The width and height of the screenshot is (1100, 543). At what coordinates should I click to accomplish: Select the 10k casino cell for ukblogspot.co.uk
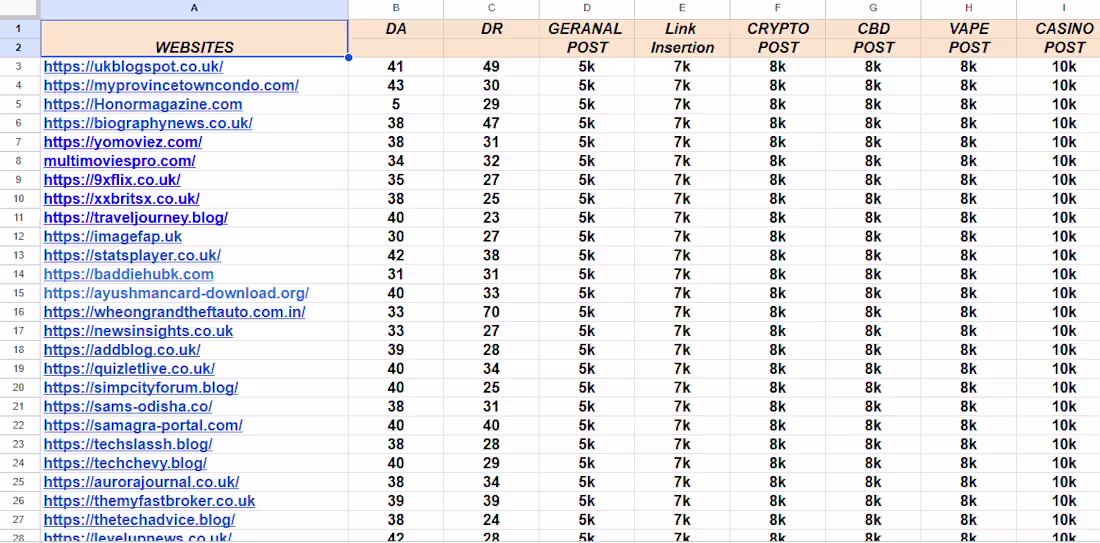(x=1059, y=67)
